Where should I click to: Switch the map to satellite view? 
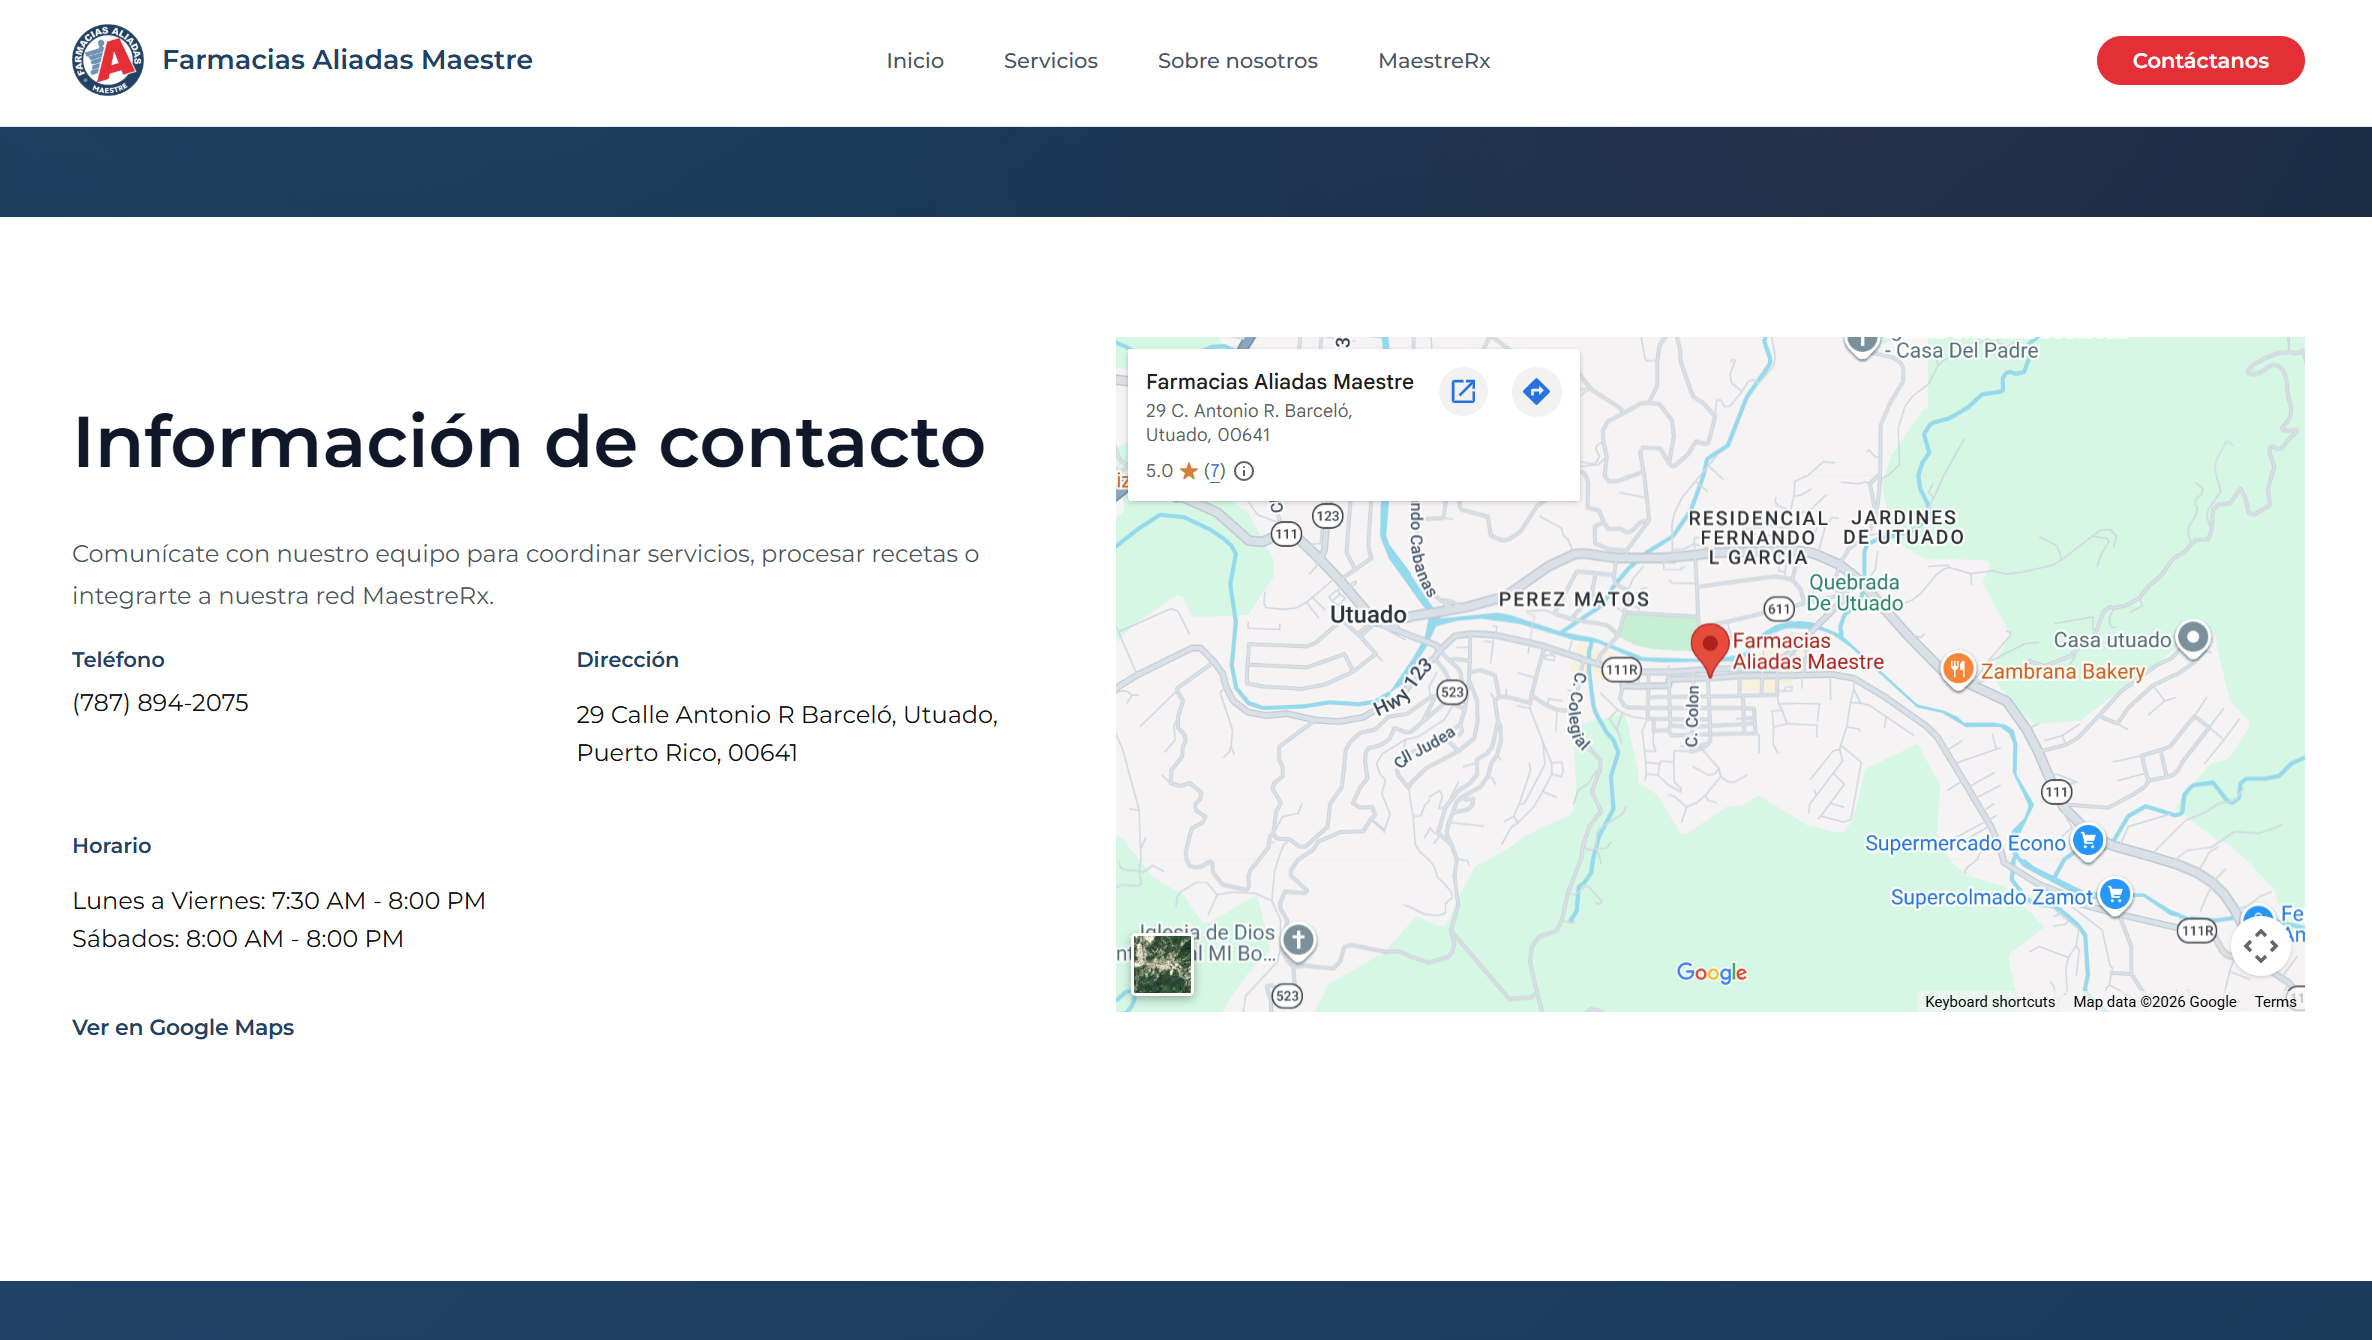click(x=1161, y=964)
